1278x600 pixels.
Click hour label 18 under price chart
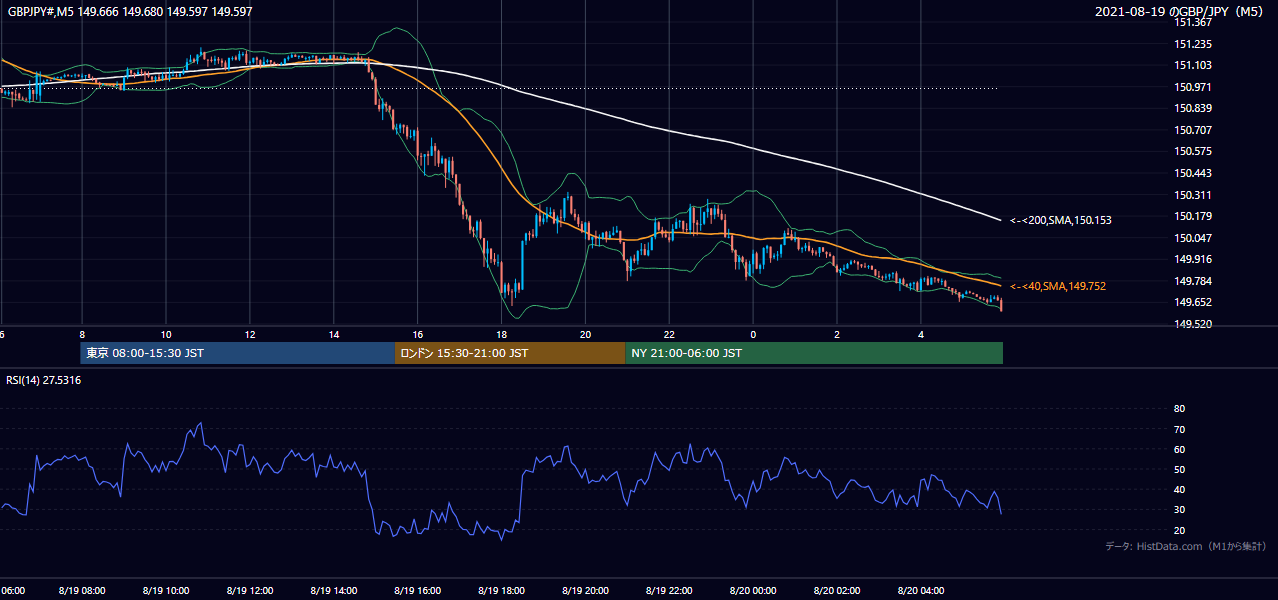tap(502, 335)
